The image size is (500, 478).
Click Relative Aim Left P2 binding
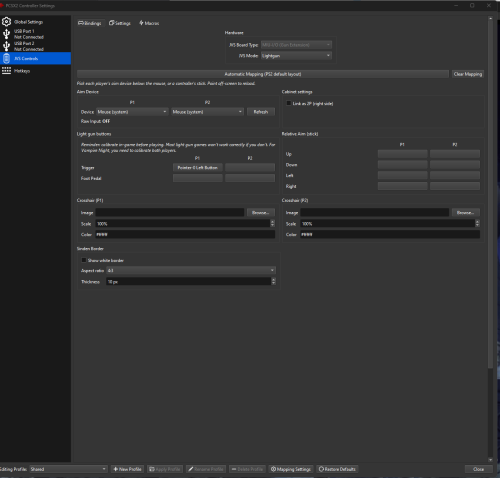click(455, 175)
